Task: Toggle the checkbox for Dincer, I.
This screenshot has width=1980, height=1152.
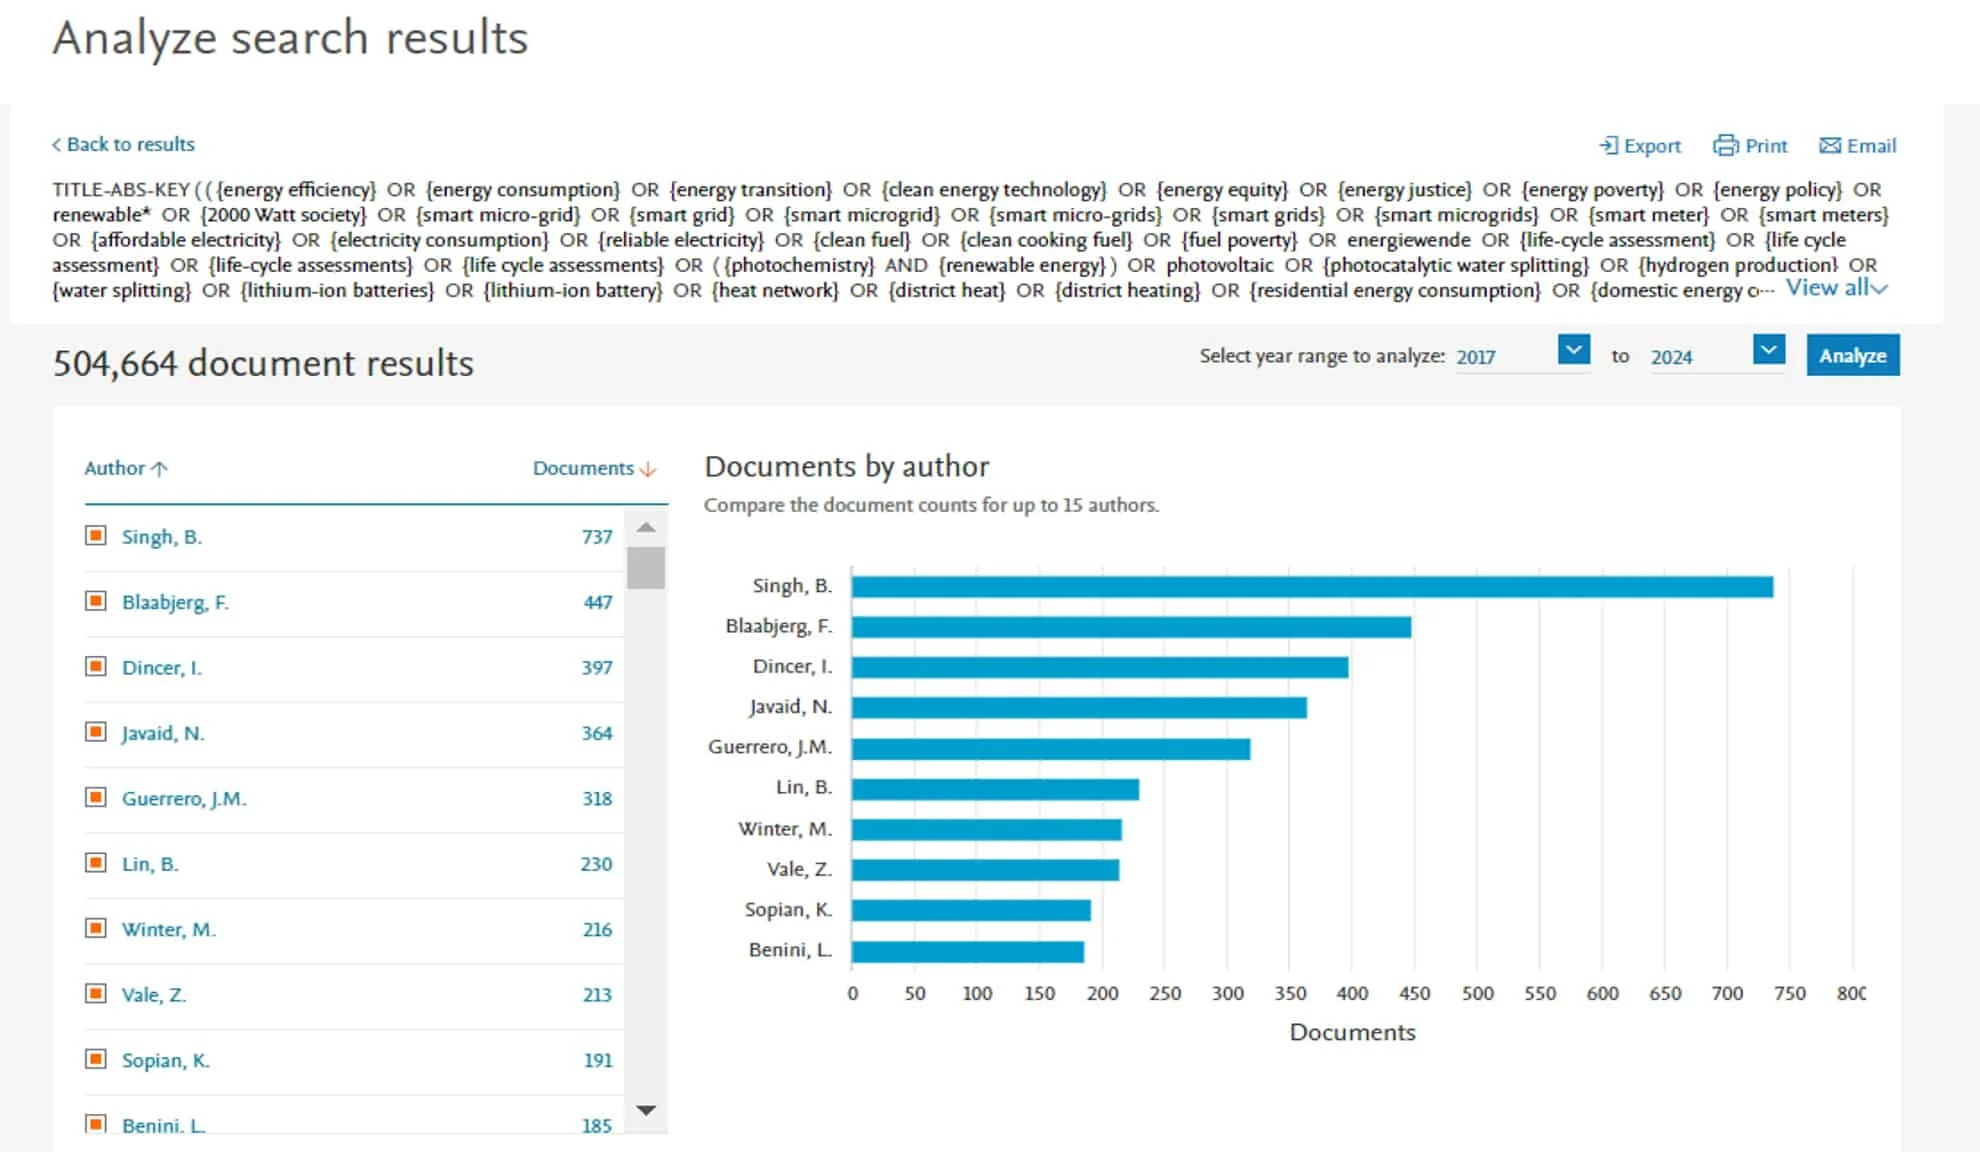Action: [x=96, y=667]
